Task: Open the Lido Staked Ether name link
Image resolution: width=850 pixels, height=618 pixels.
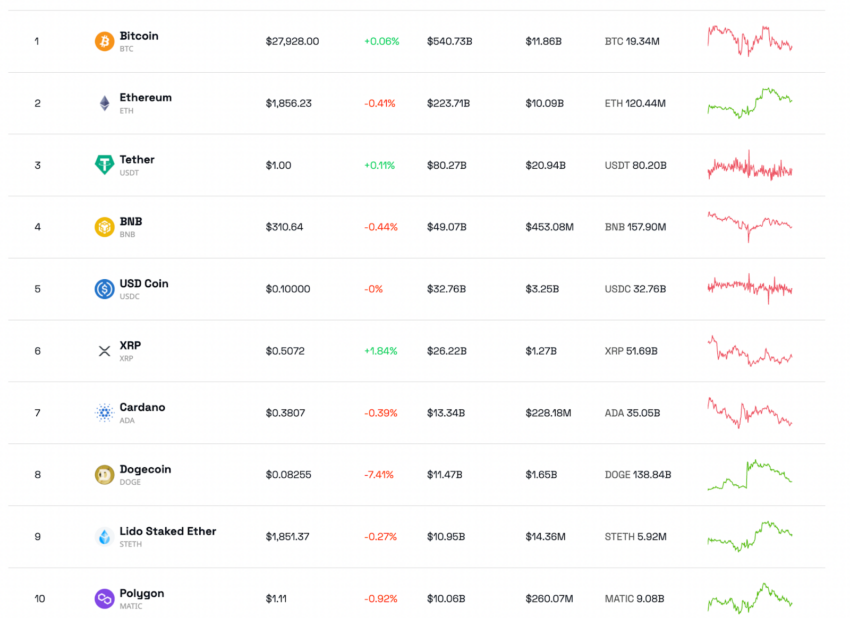Action: pos(168,531)
